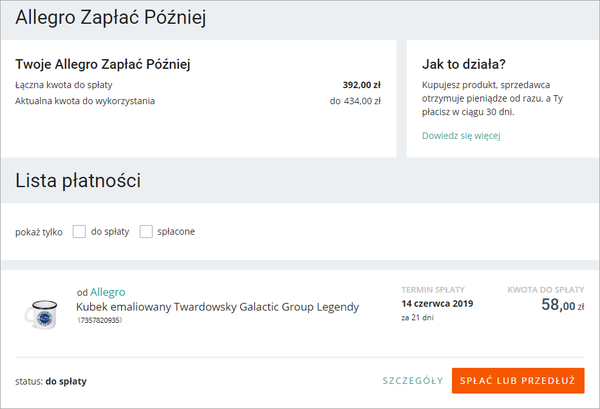Tick the "spłacone" filter checkbox
Viewport: 600px width, 409px height.
point(147,232)
